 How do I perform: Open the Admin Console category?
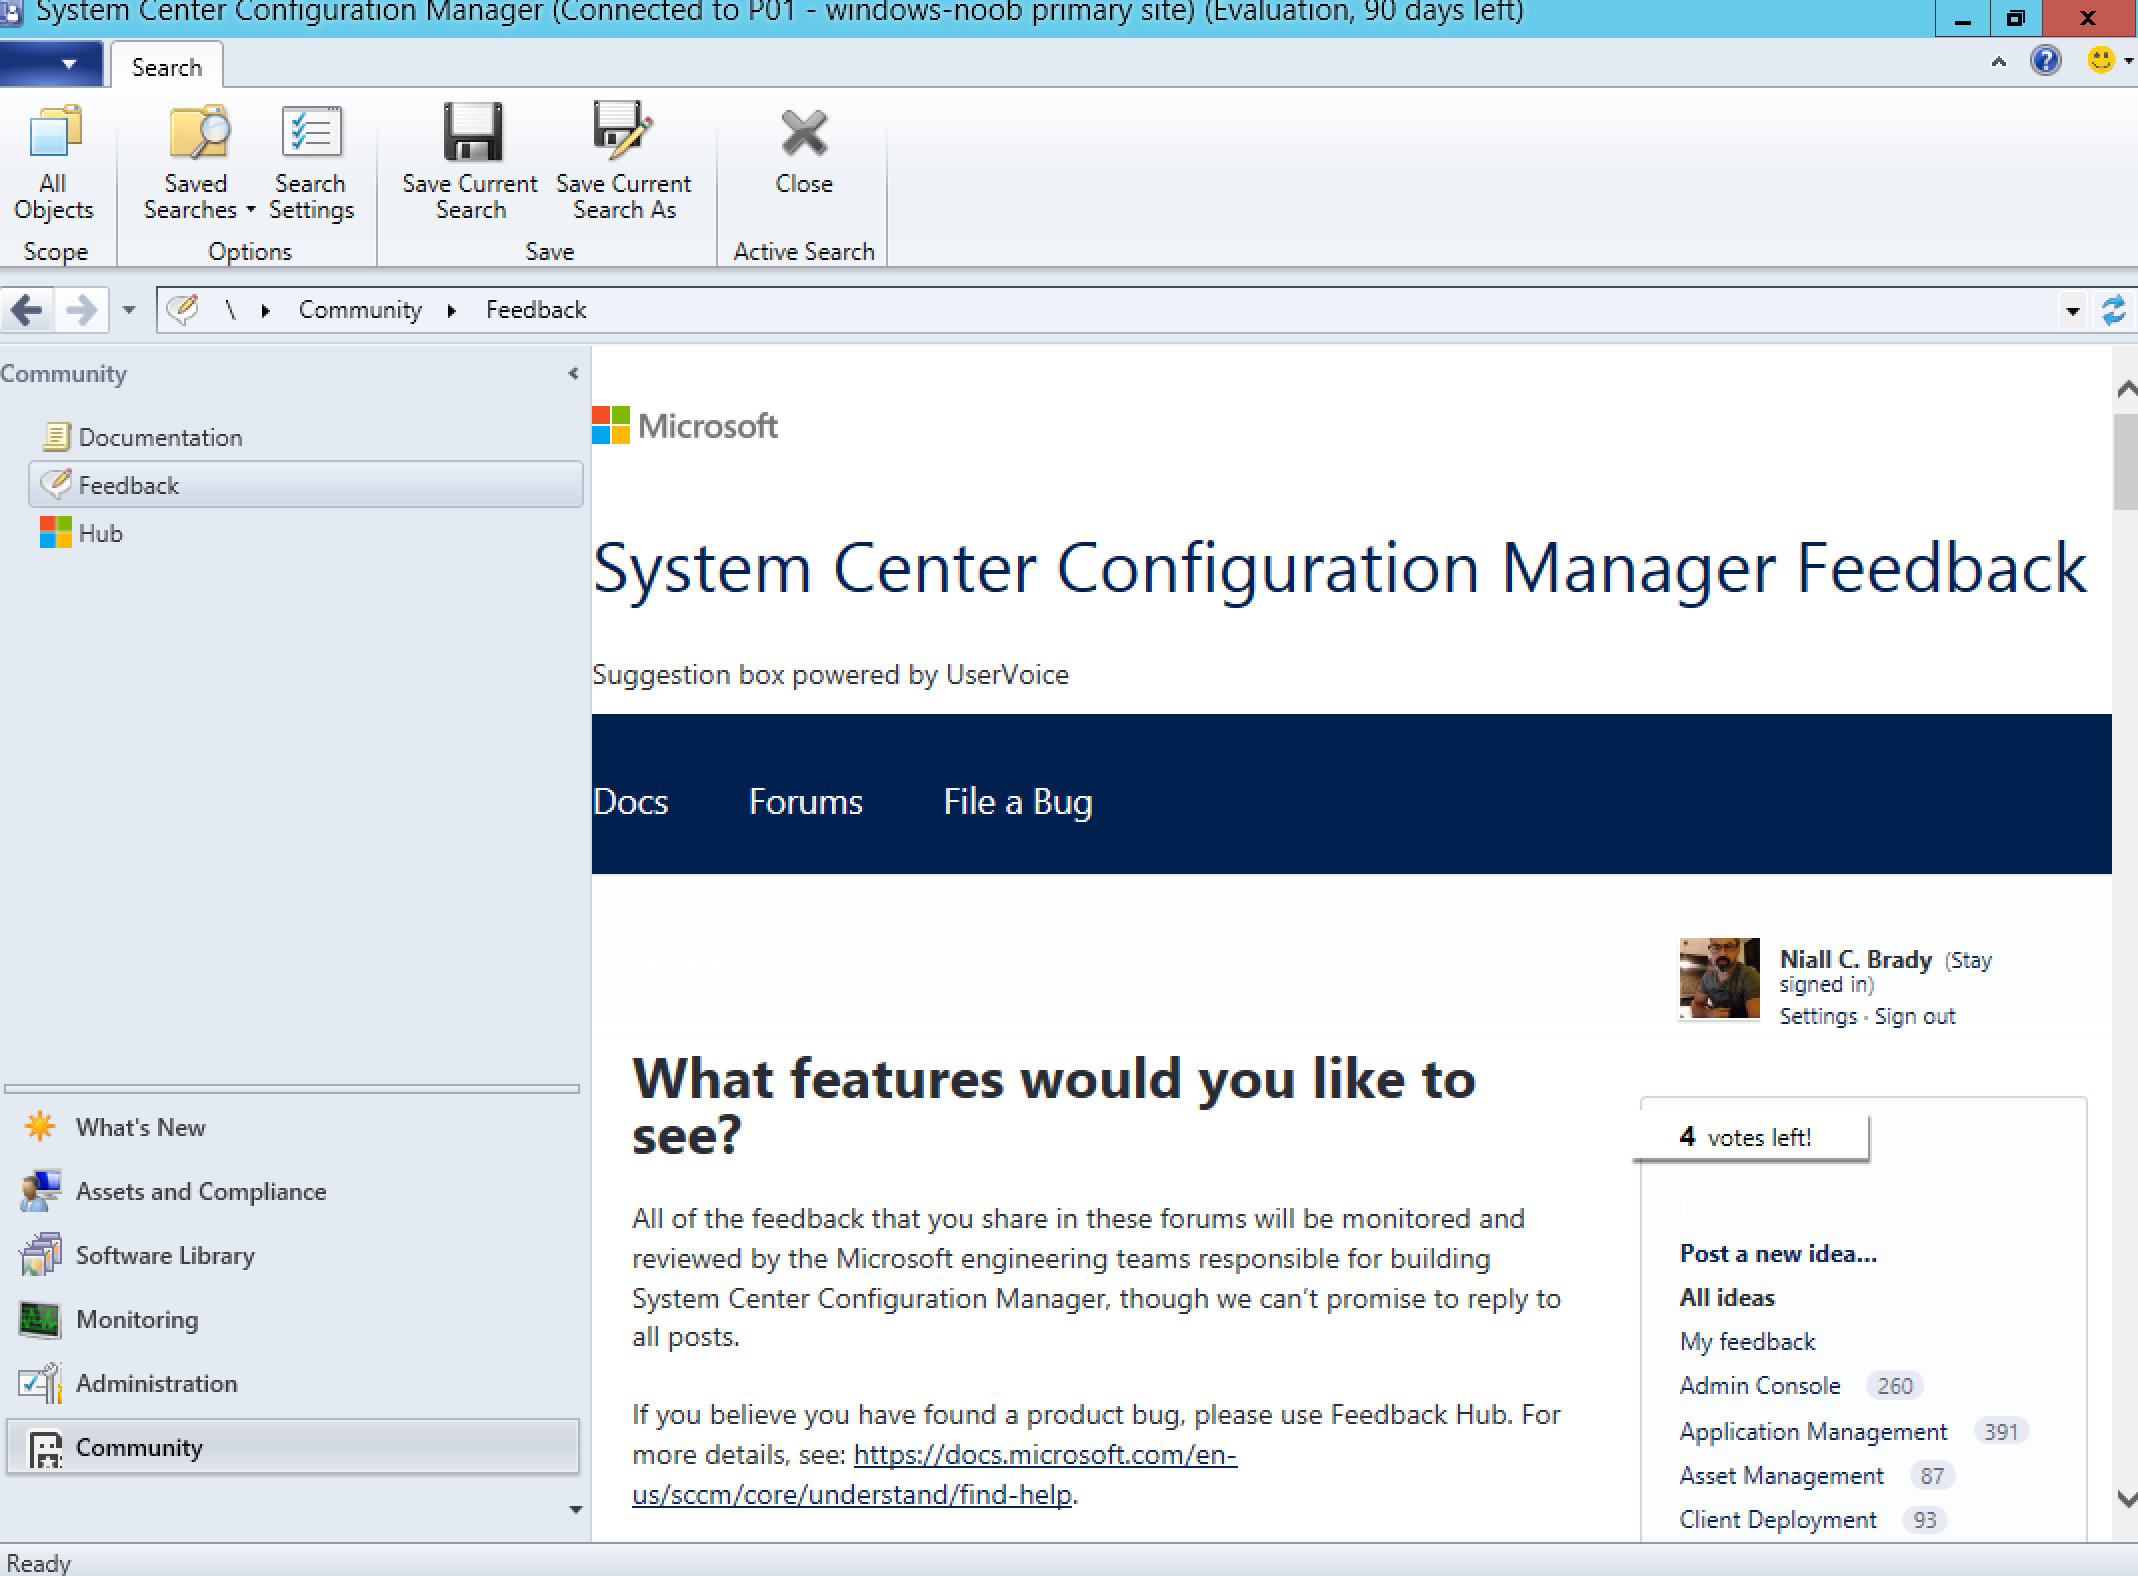1760,1386
